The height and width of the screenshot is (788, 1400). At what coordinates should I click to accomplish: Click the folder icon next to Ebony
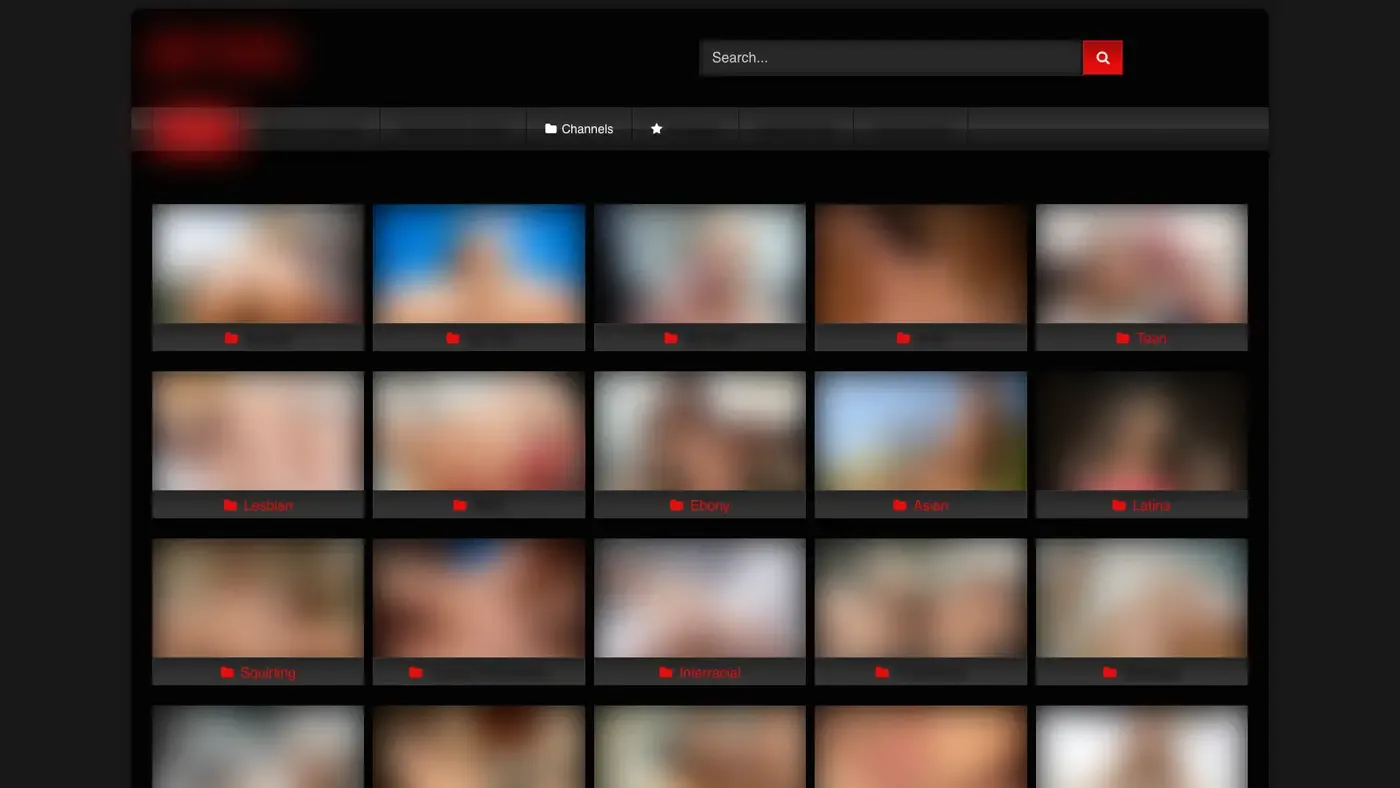677,506
